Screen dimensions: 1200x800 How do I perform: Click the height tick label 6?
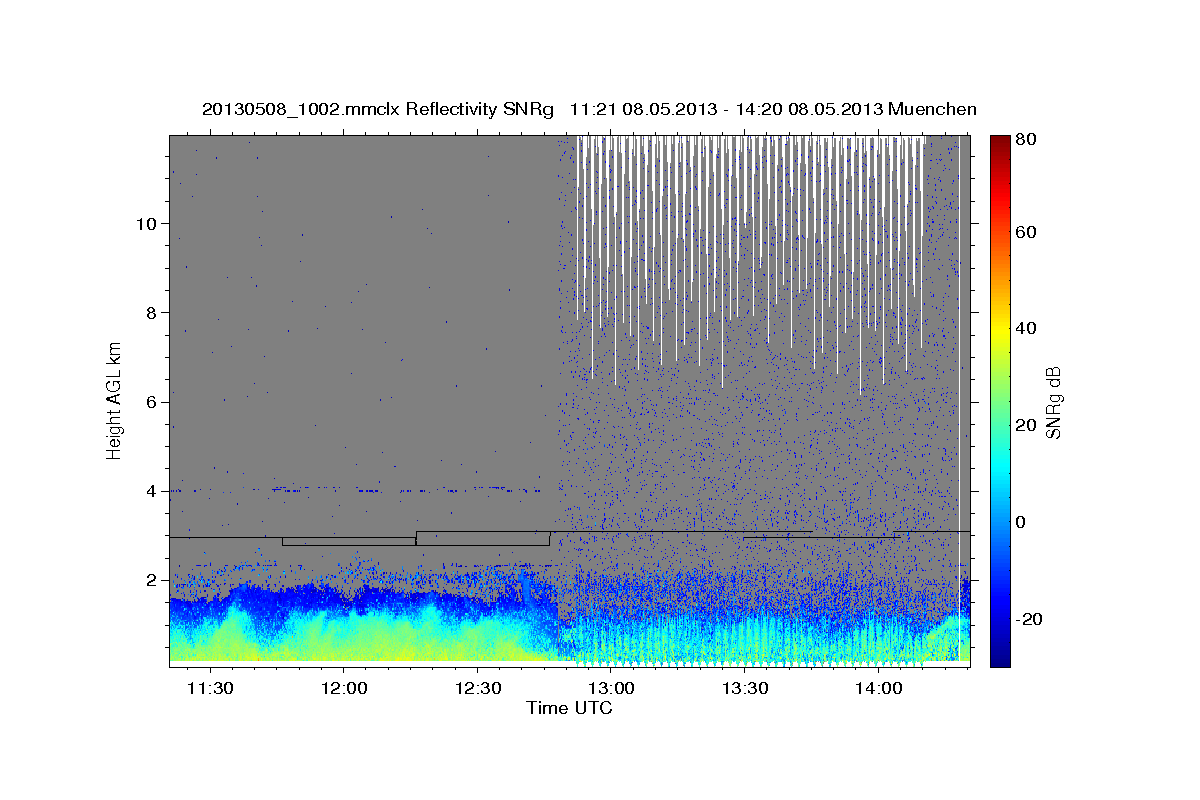[x=149, y=401]
